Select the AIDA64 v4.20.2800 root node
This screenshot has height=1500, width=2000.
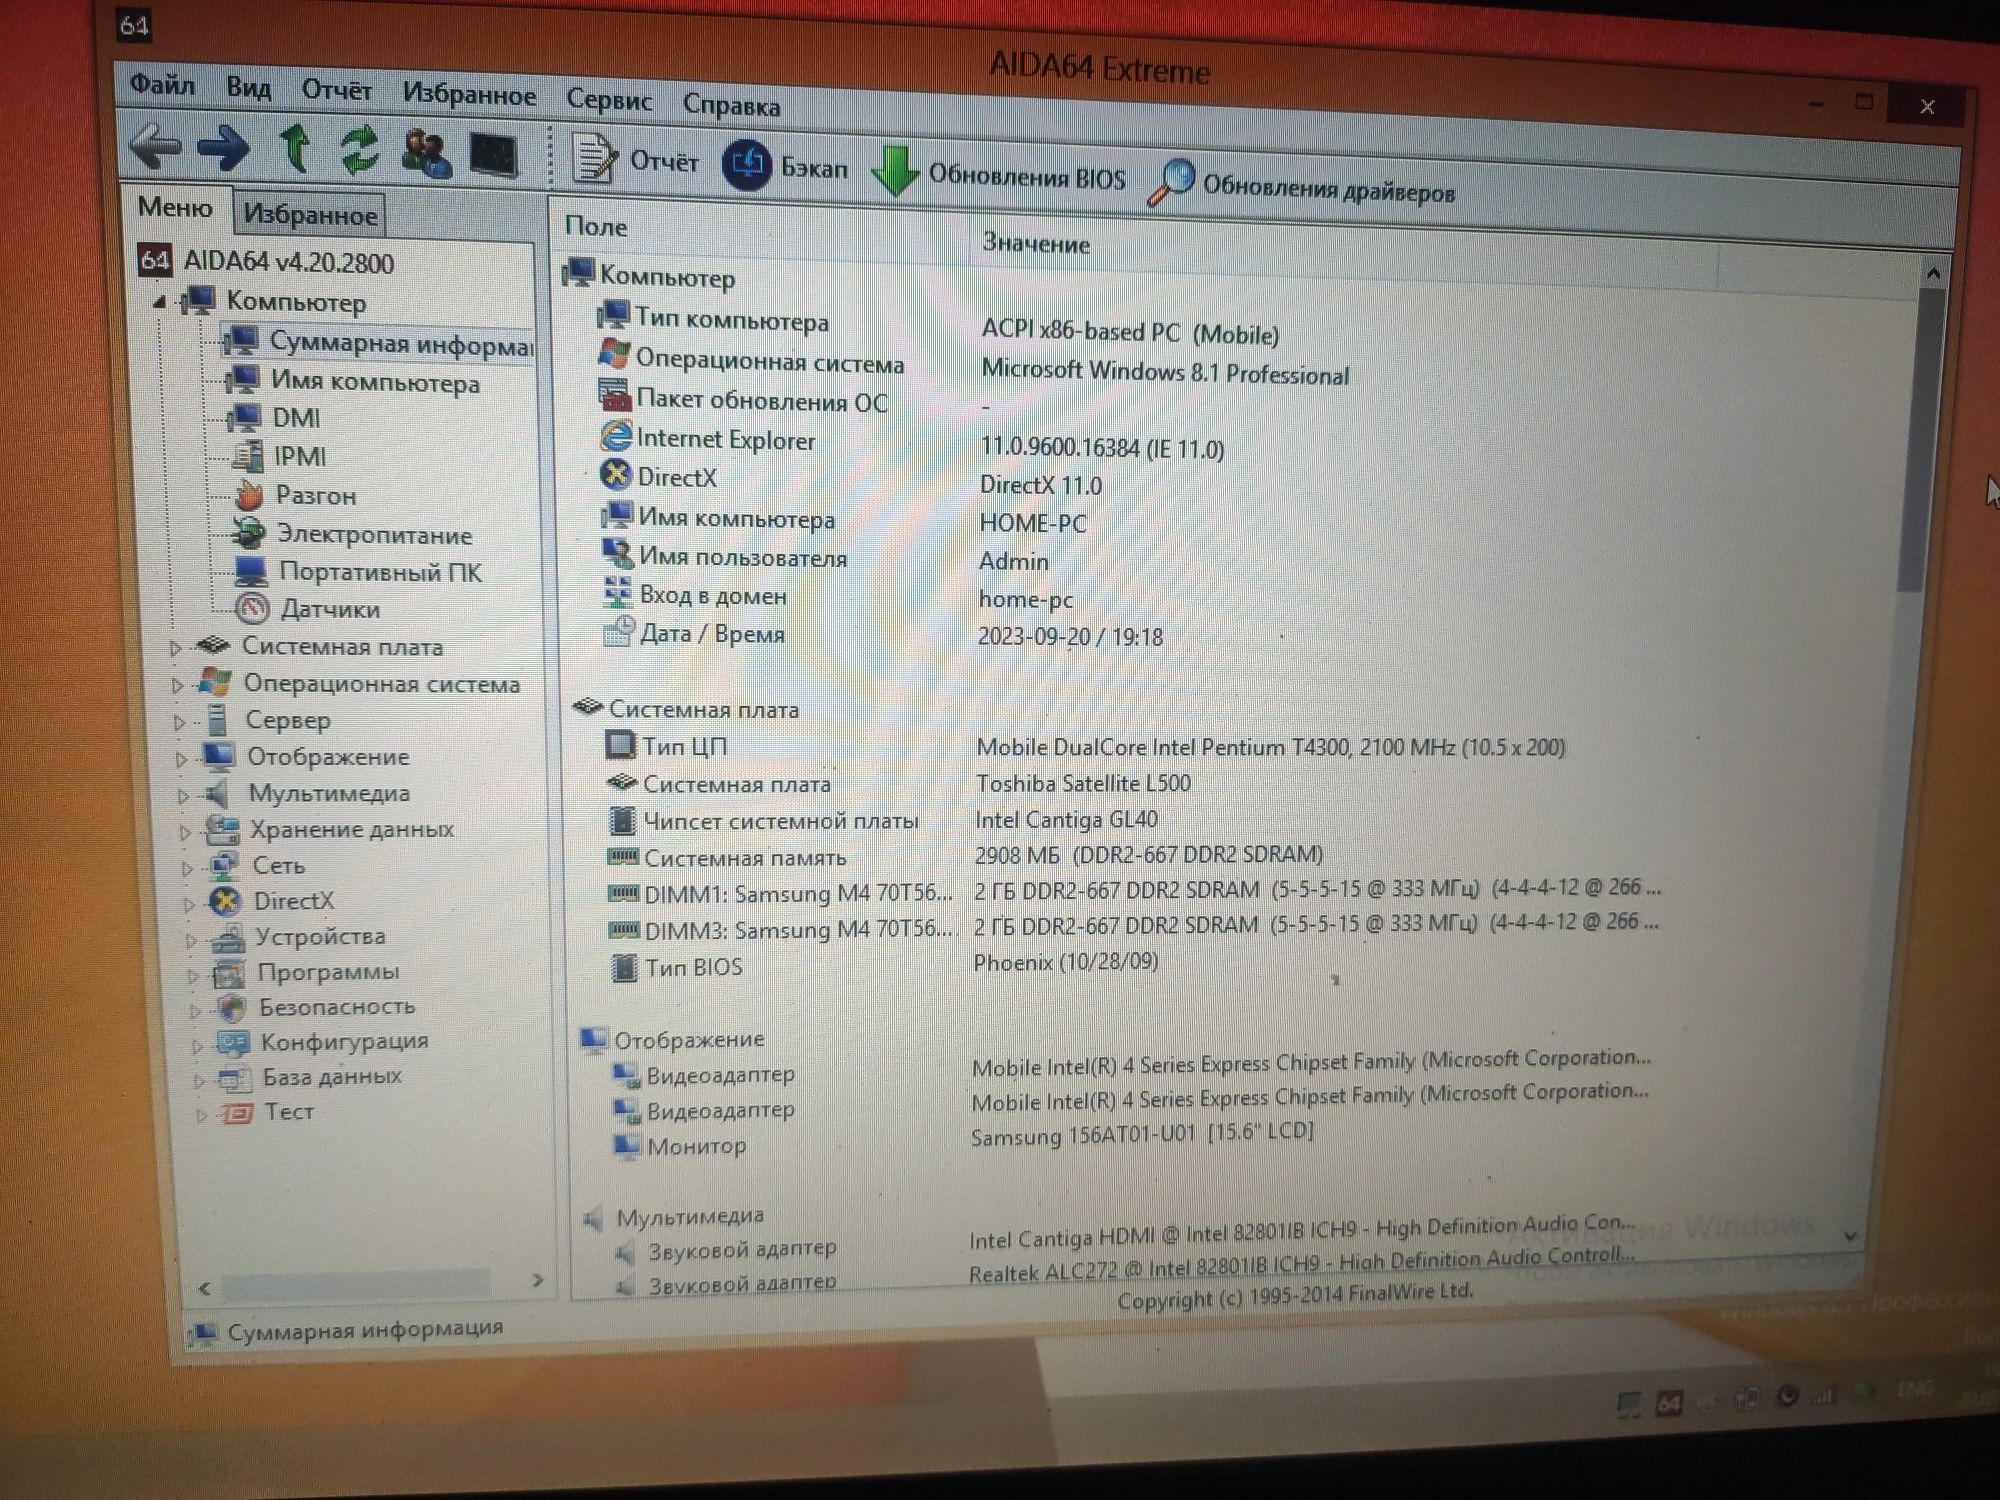pyautogui.click(x=266, y=262)
